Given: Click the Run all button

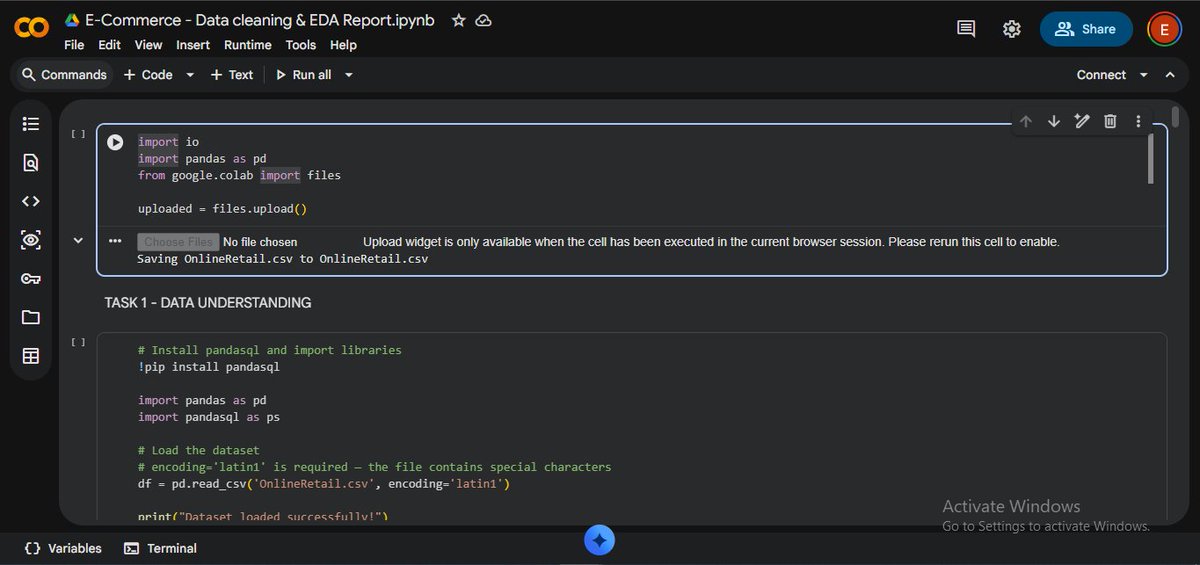Looking at the screenshot, I should 303,75.
